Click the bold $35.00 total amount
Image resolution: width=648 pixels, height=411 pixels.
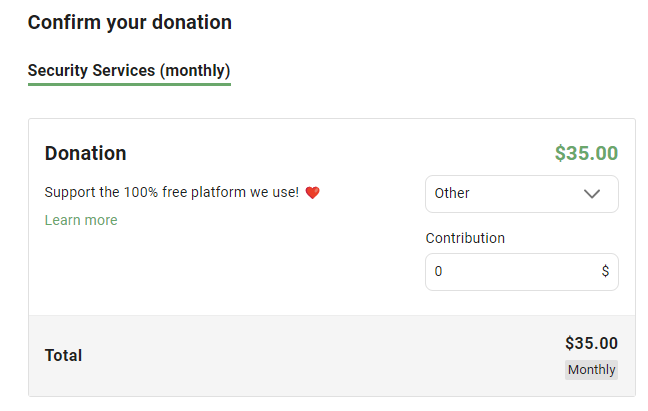[591, 343]
